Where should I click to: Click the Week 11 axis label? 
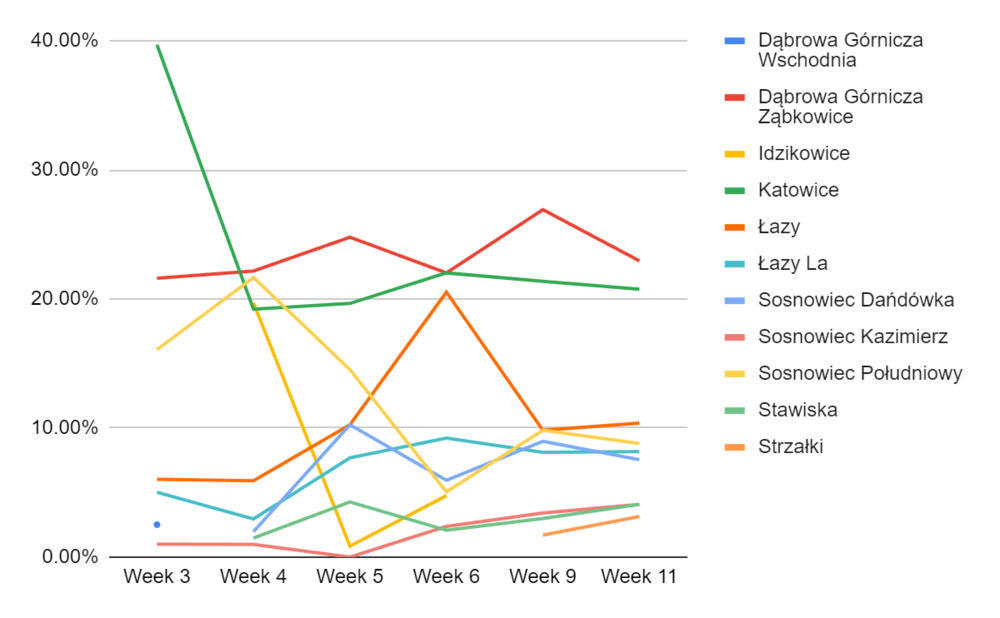[x=639, y=577]
